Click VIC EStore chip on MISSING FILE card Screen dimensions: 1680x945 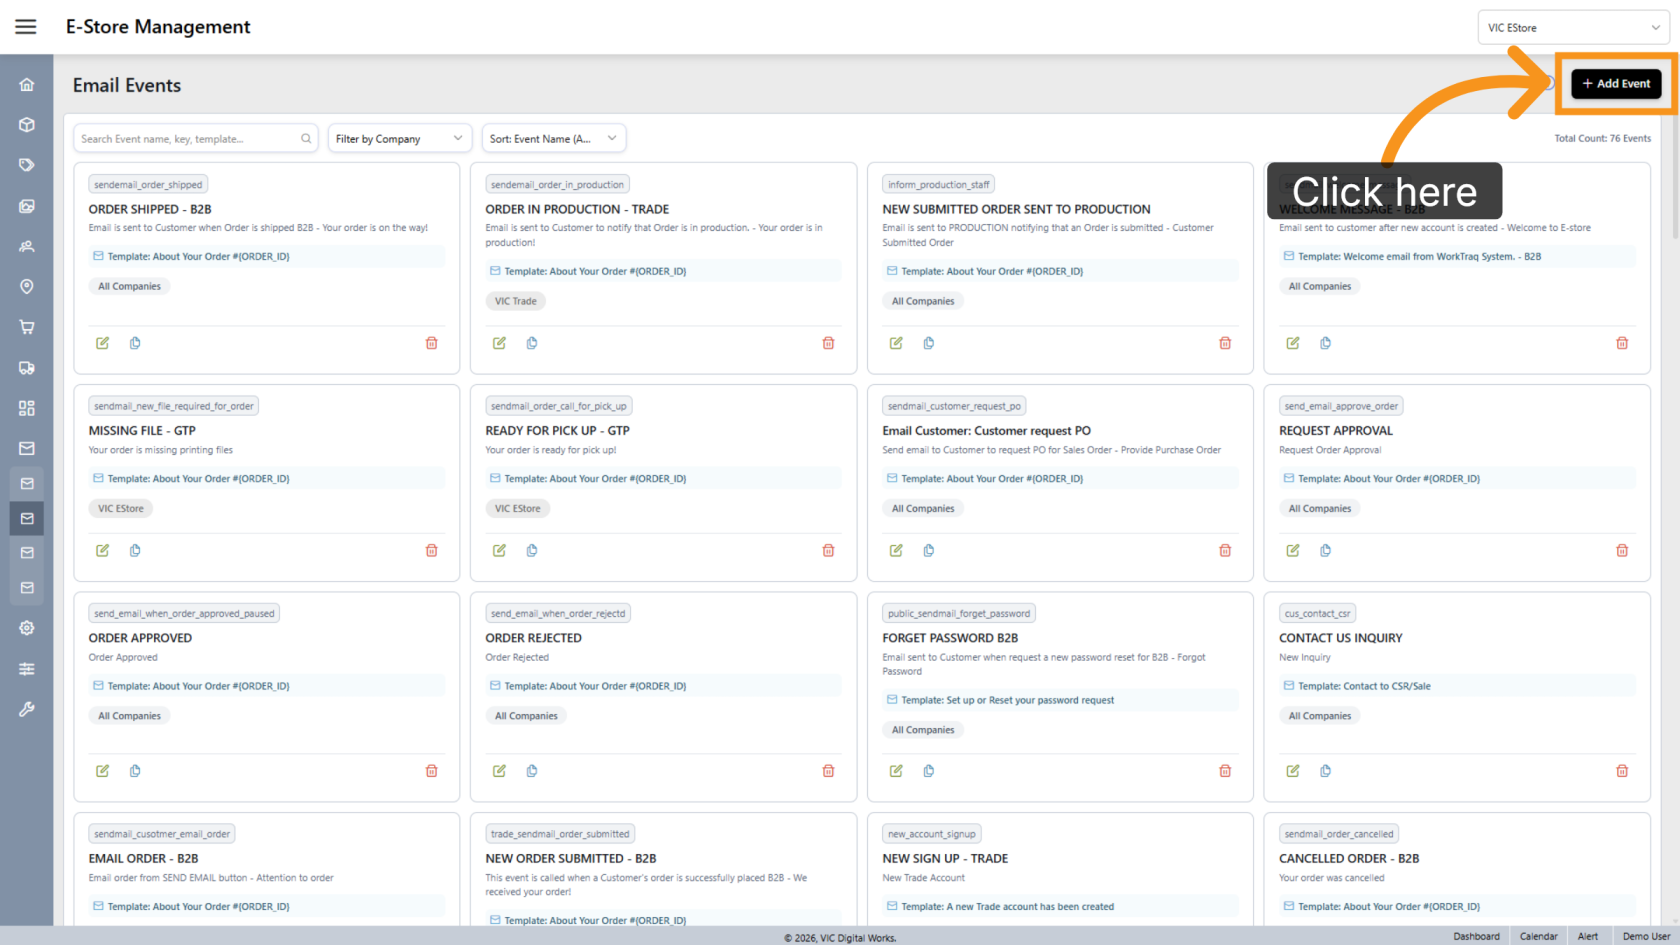121,509
